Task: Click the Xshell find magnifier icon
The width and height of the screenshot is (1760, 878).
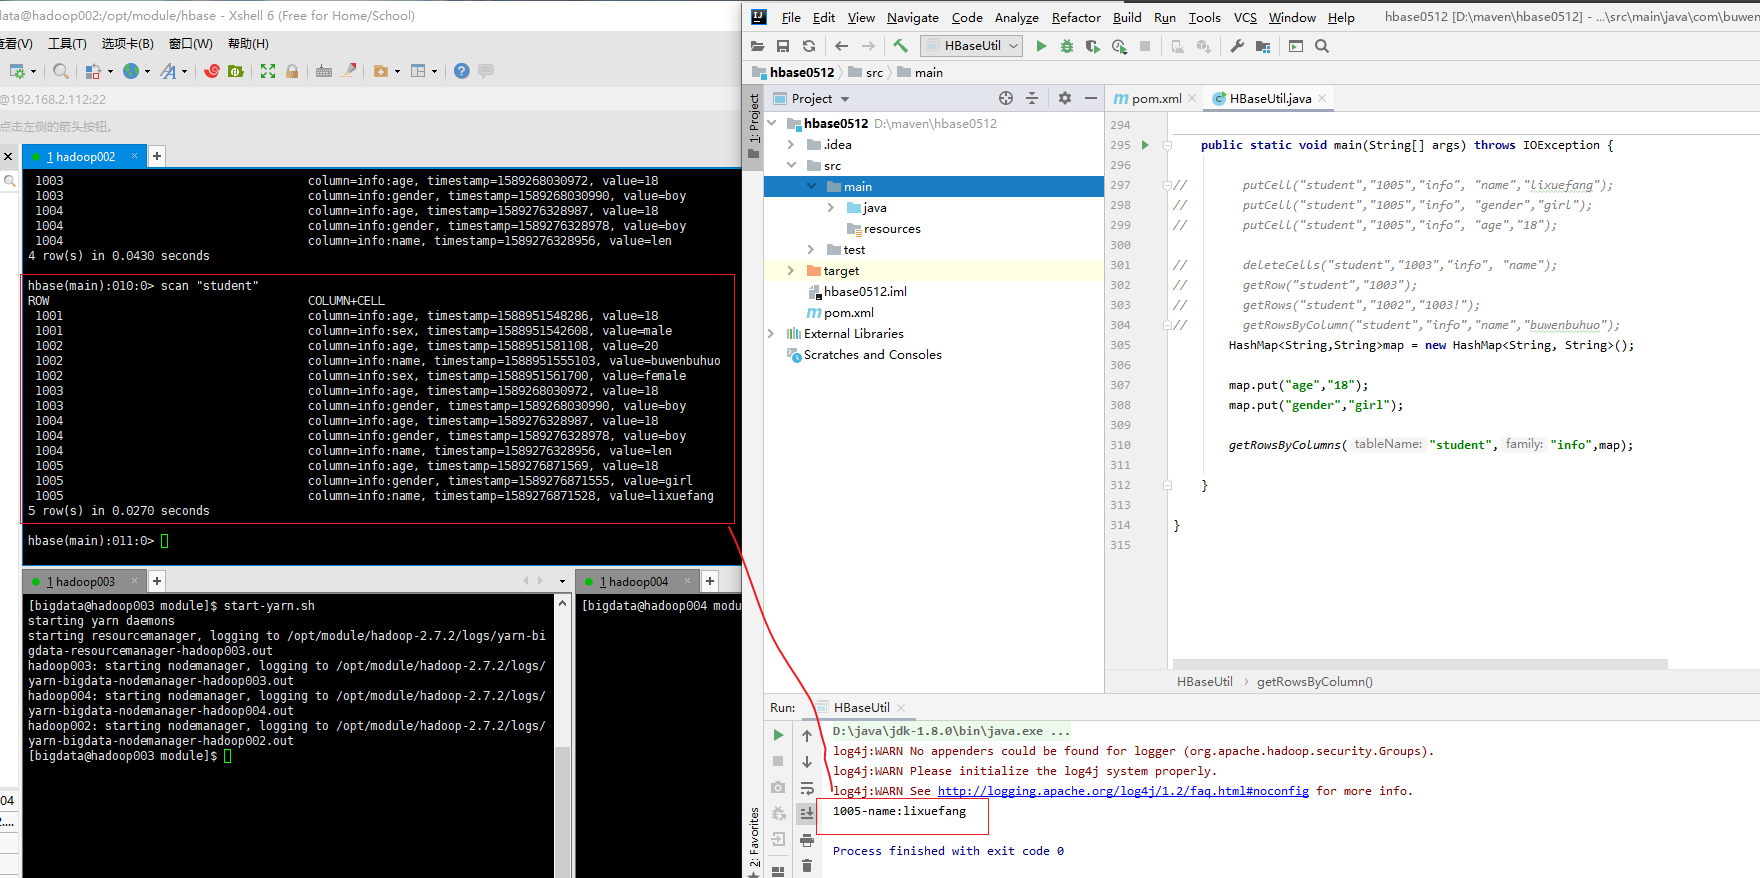Action: coord(60,71)
